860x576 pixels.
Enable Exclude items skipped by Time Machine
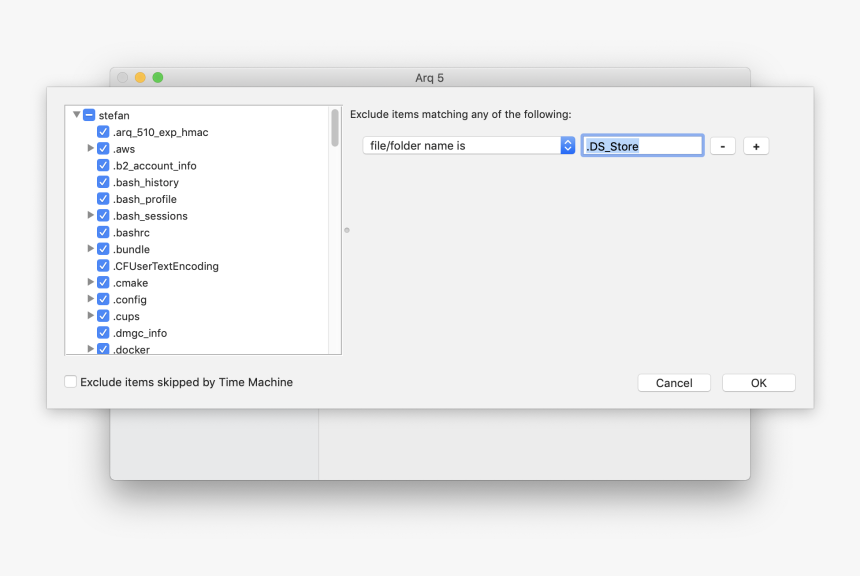coord(71,382)
